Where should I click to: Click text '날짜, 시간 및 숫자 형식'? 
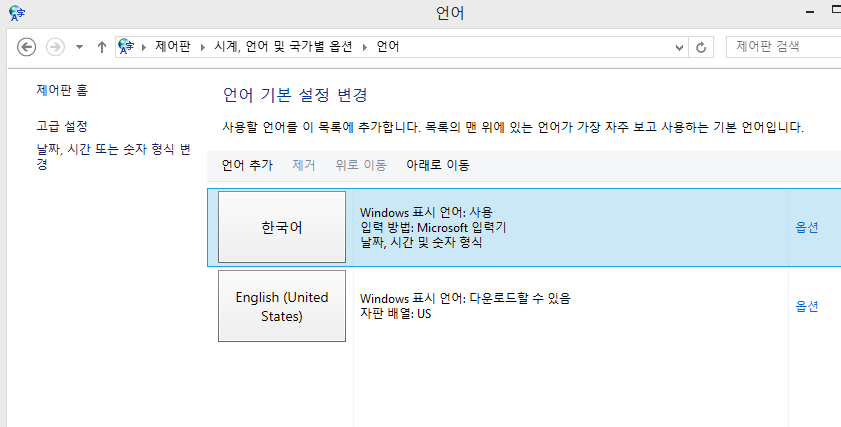click(421, 242)
